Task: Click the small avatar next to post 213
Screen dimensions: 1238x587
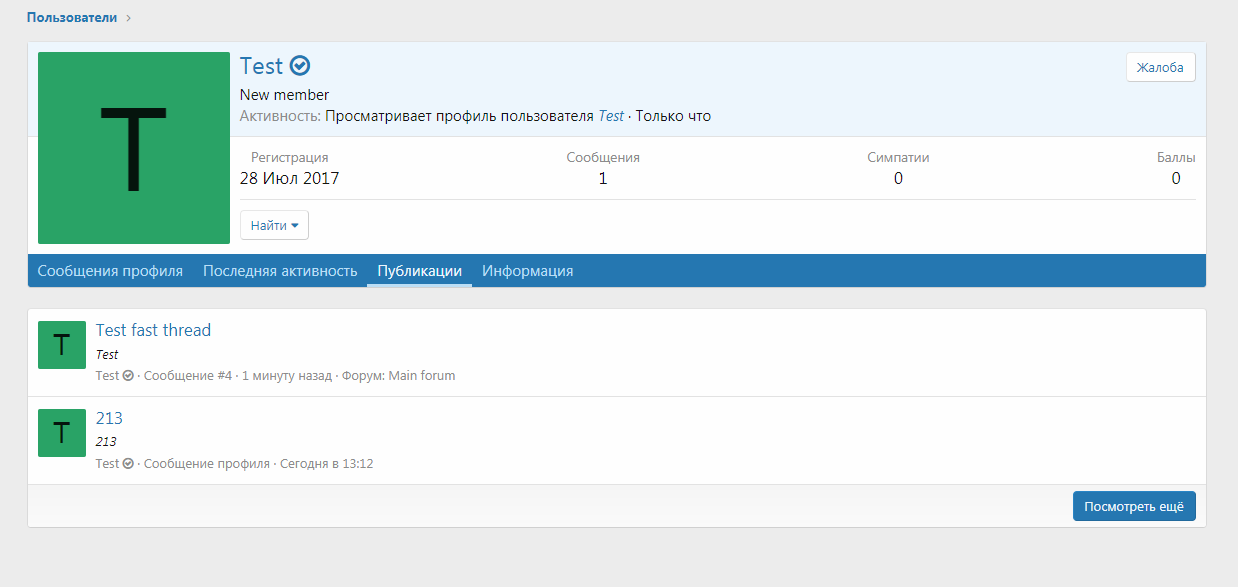Action: coord(61,432)
